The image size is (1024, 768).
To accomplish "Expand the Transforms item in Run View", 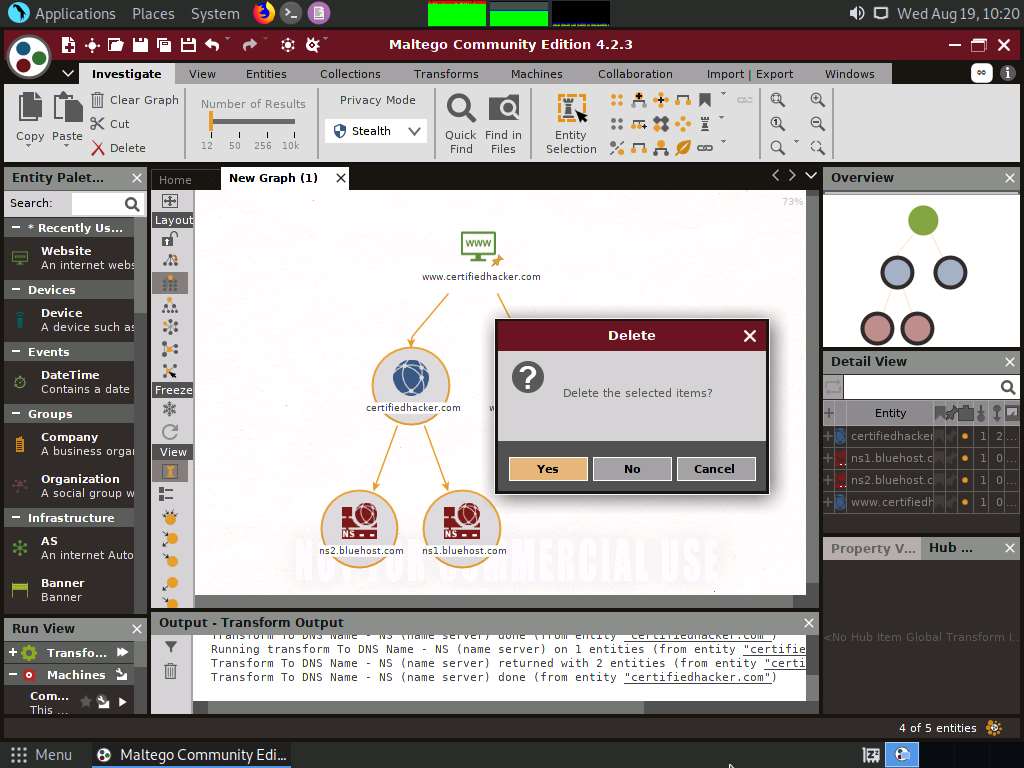I will pos(12,652).
